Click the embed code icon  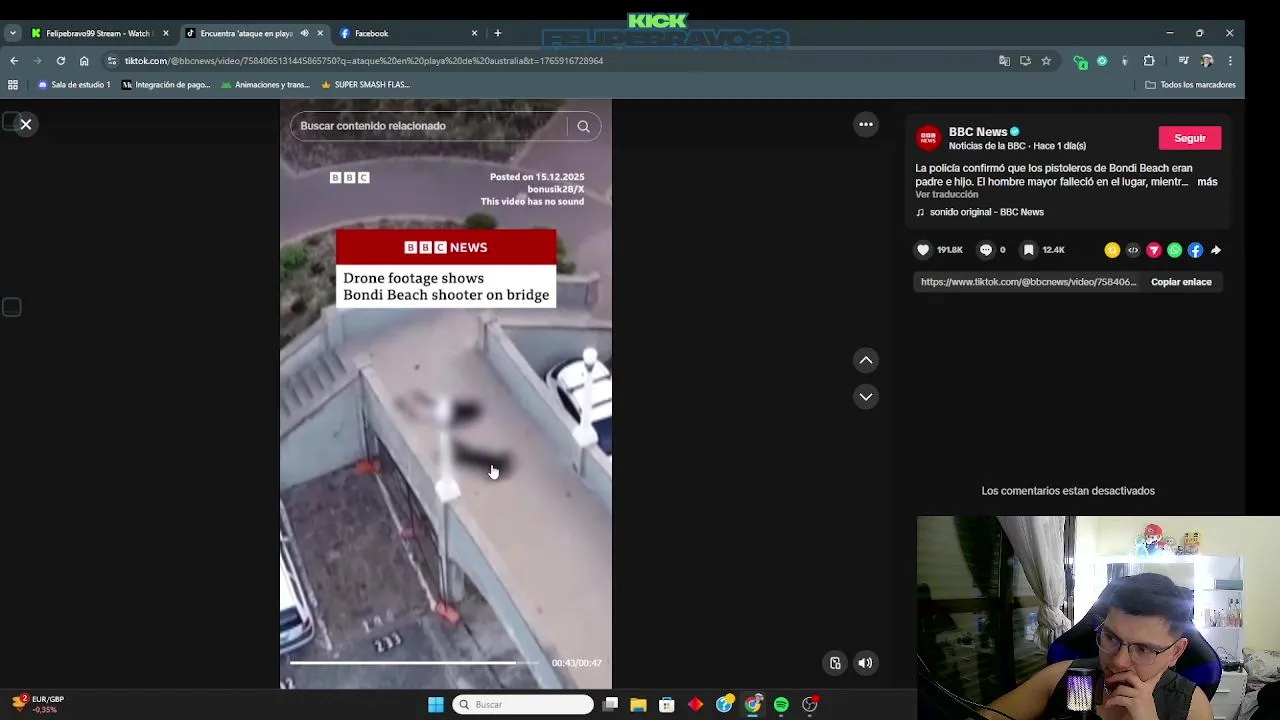coord(1133,250)
